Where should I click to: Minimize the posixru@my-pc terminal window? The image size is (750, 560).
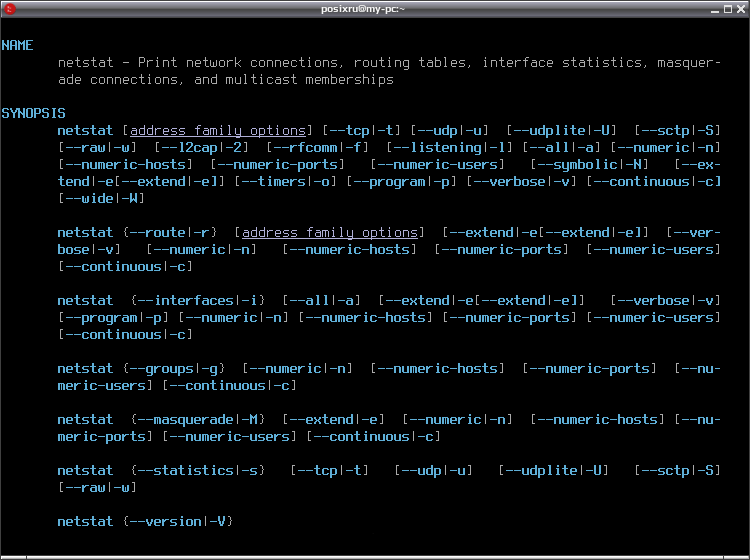[715, 9]
